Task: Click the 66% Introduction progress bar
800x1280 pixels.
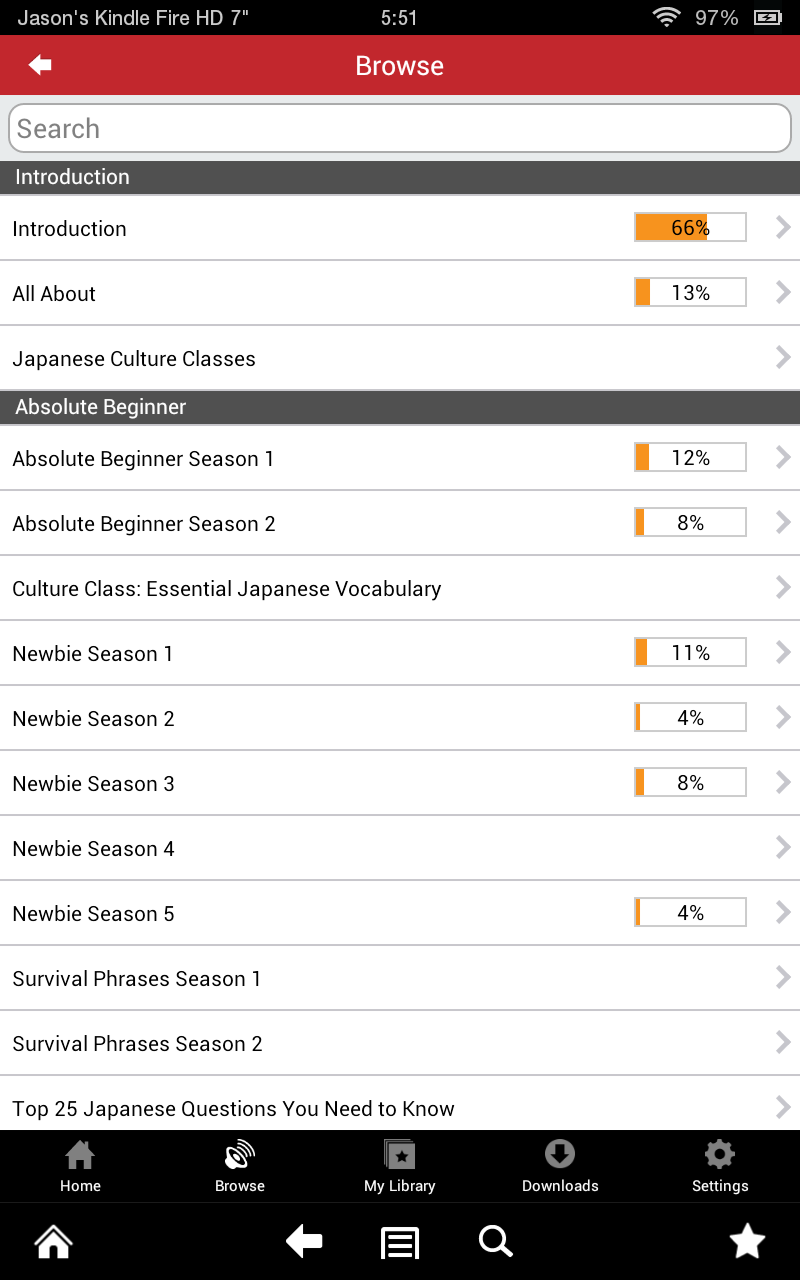Action: [x=690, y=228]
